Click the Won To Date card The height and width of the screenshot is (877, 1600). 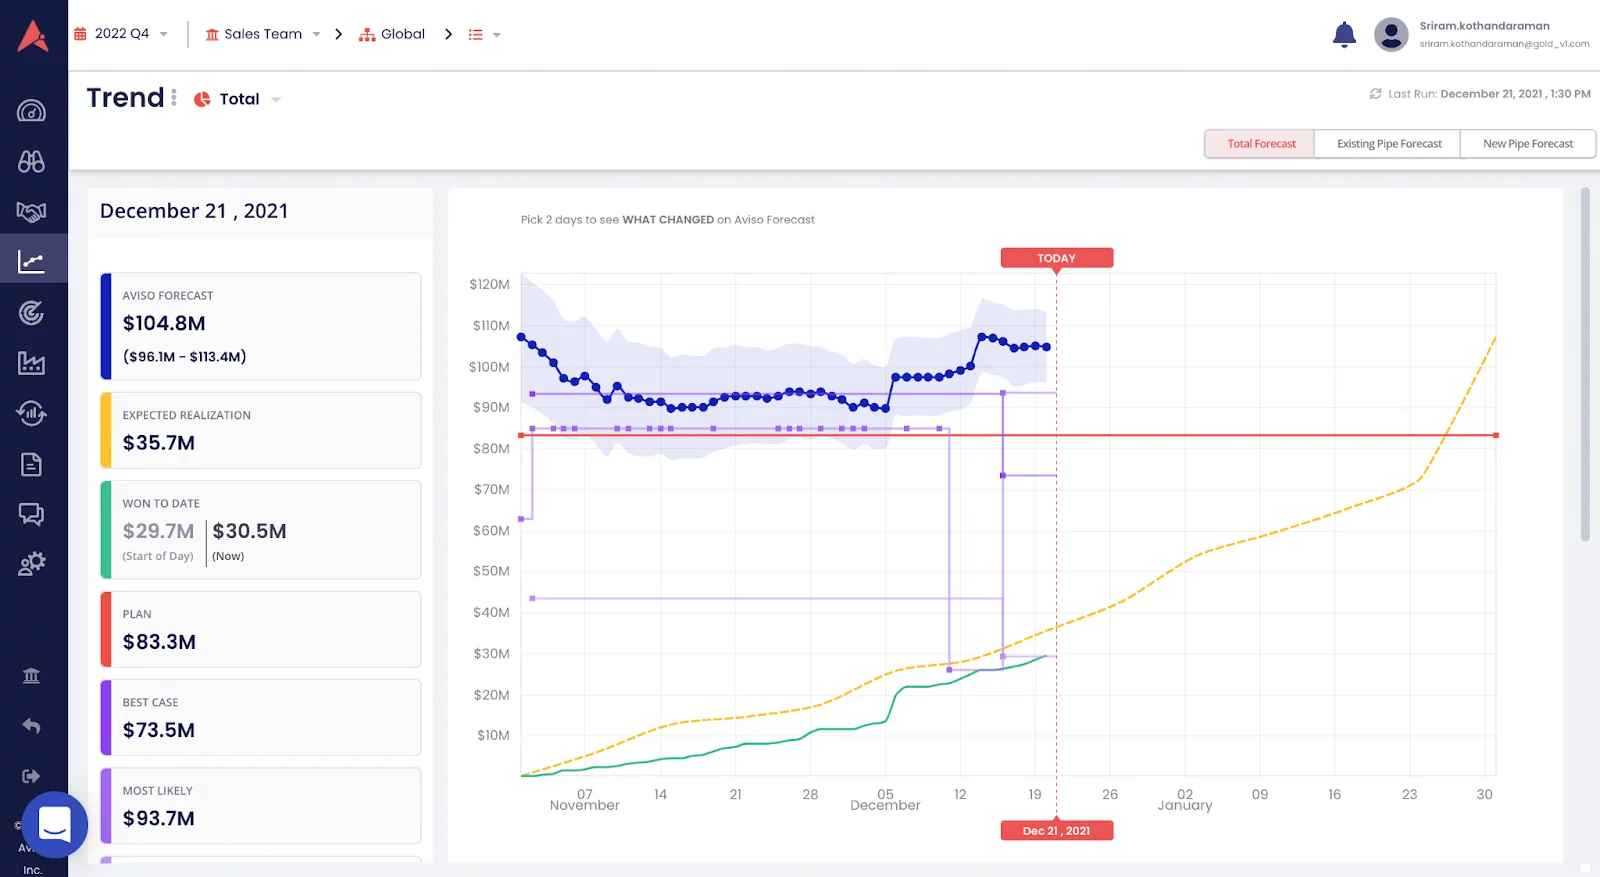tap(260, 530)
